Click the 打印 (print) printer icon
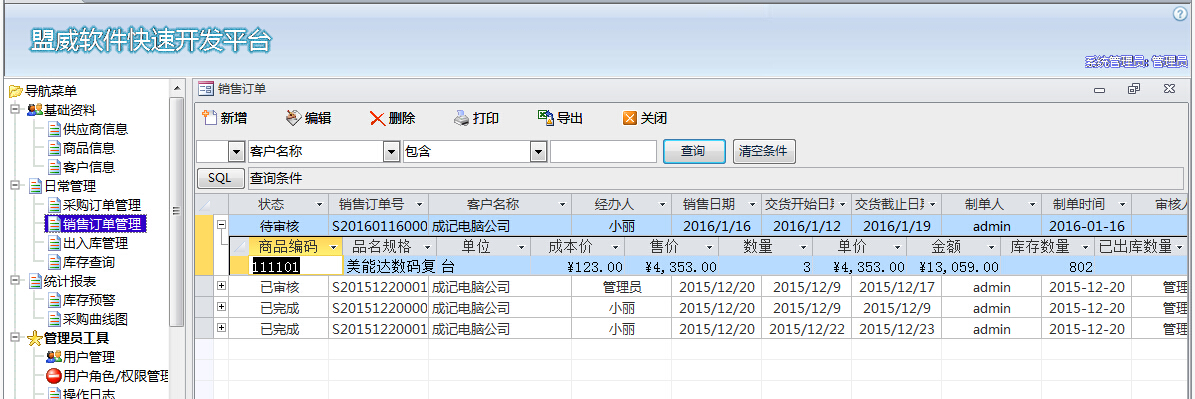 coord(462,118)
